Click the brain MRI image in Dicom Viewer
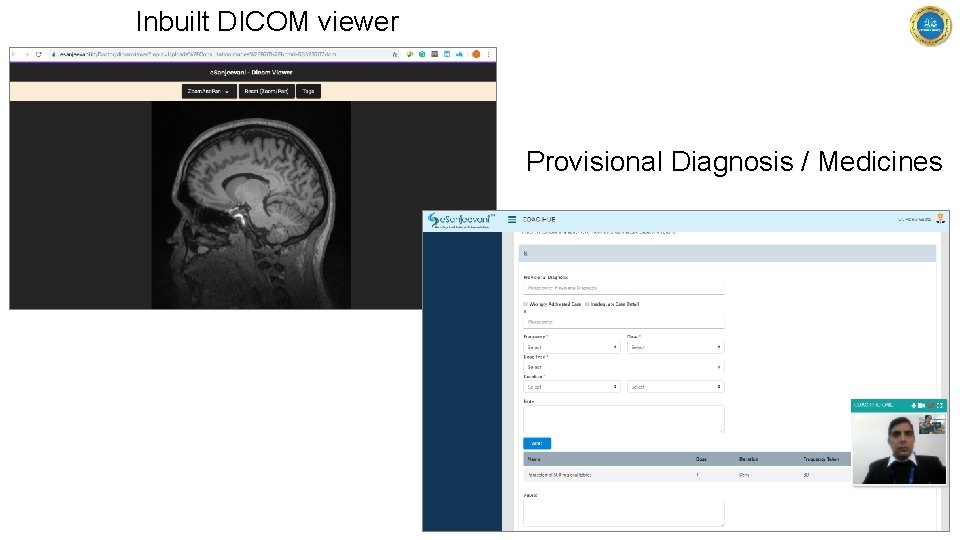 click(251, 205)
